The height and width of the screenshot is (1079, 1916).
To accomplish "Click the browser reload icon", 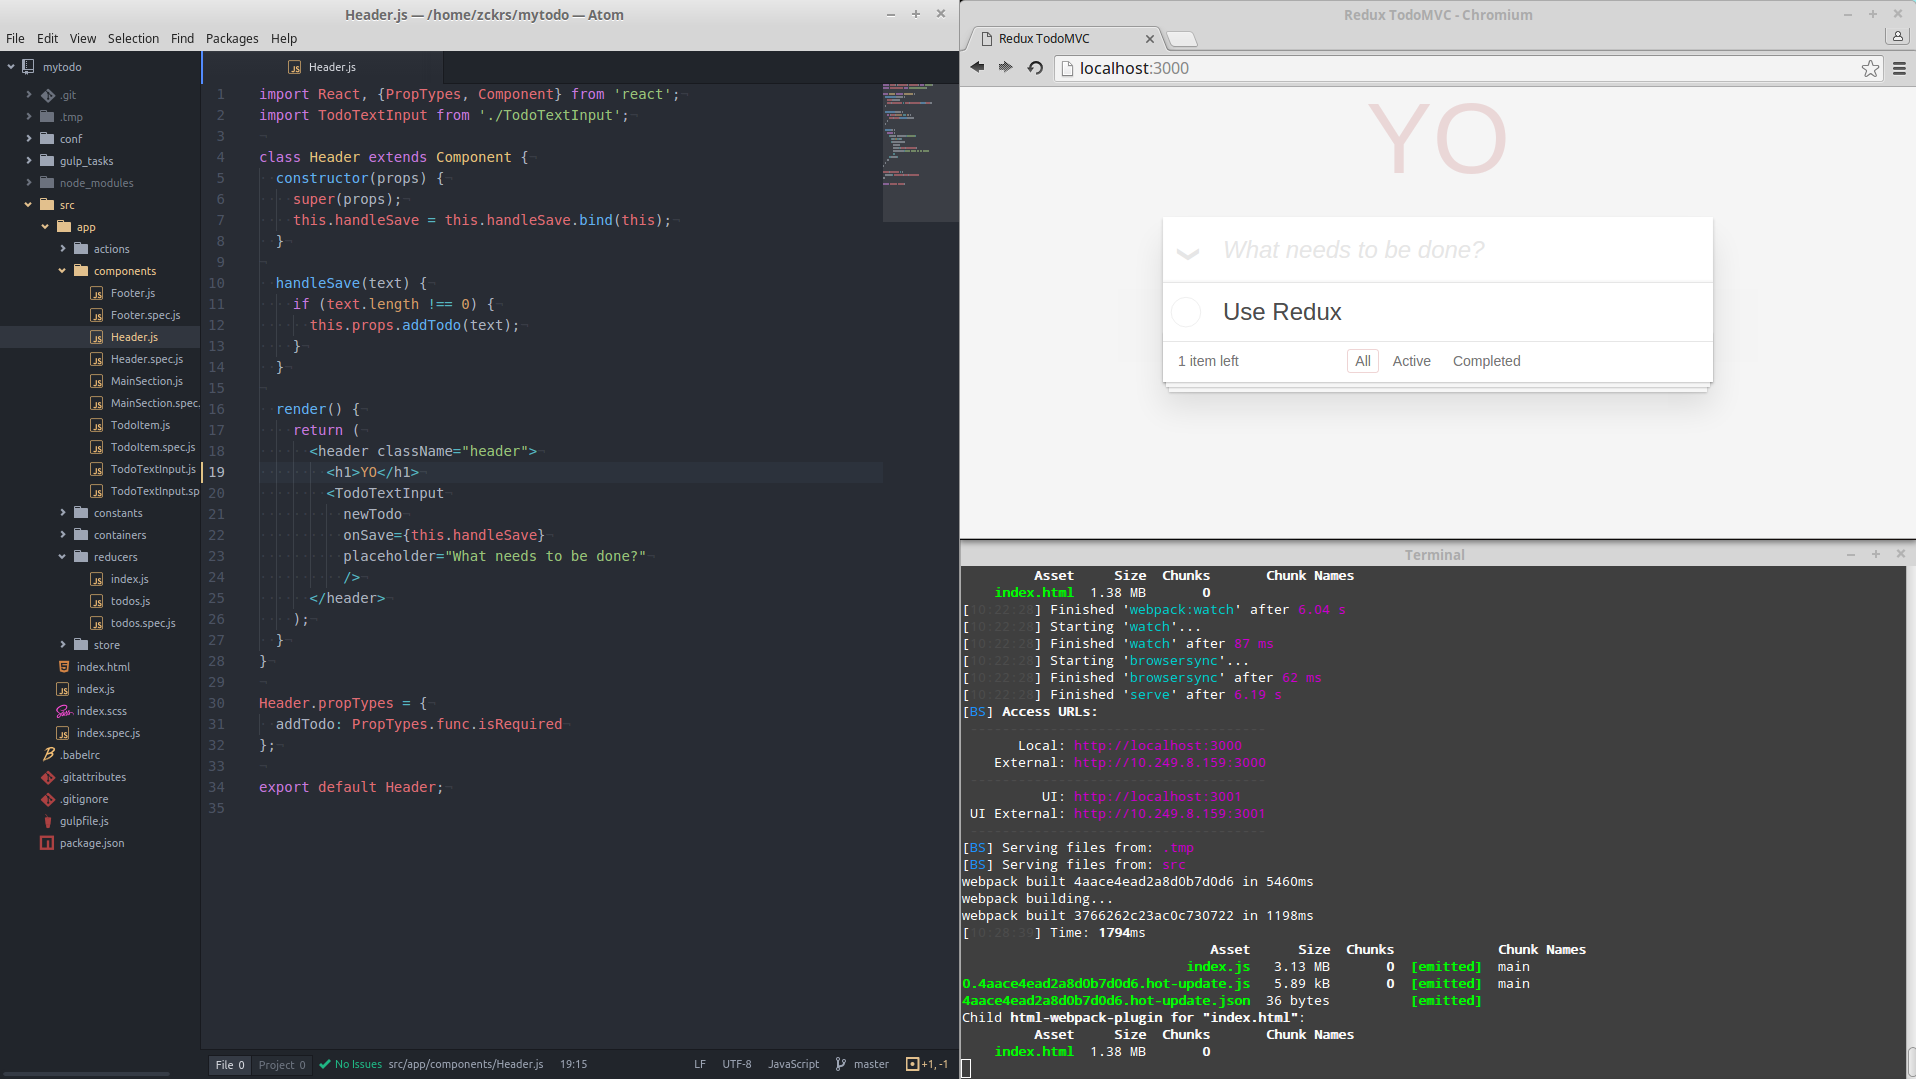I will tap(1035, 68).
